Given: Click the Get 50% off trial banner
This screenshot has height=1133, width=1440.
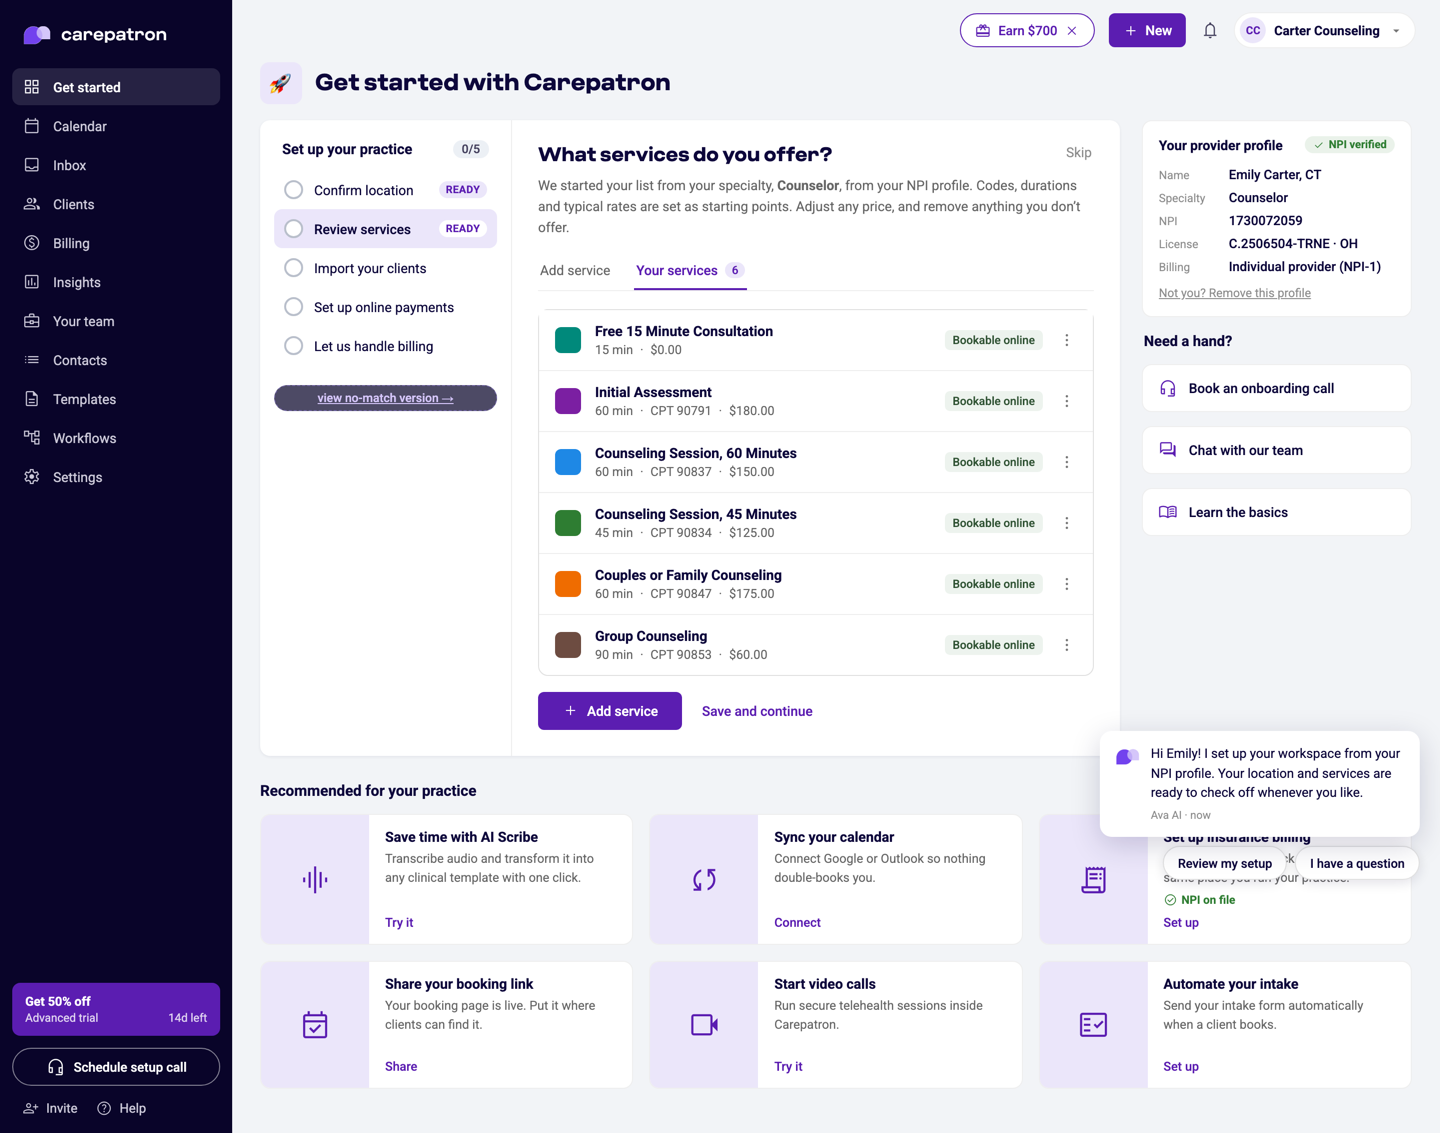Looking at the screenshot, I should point(116,1009).
